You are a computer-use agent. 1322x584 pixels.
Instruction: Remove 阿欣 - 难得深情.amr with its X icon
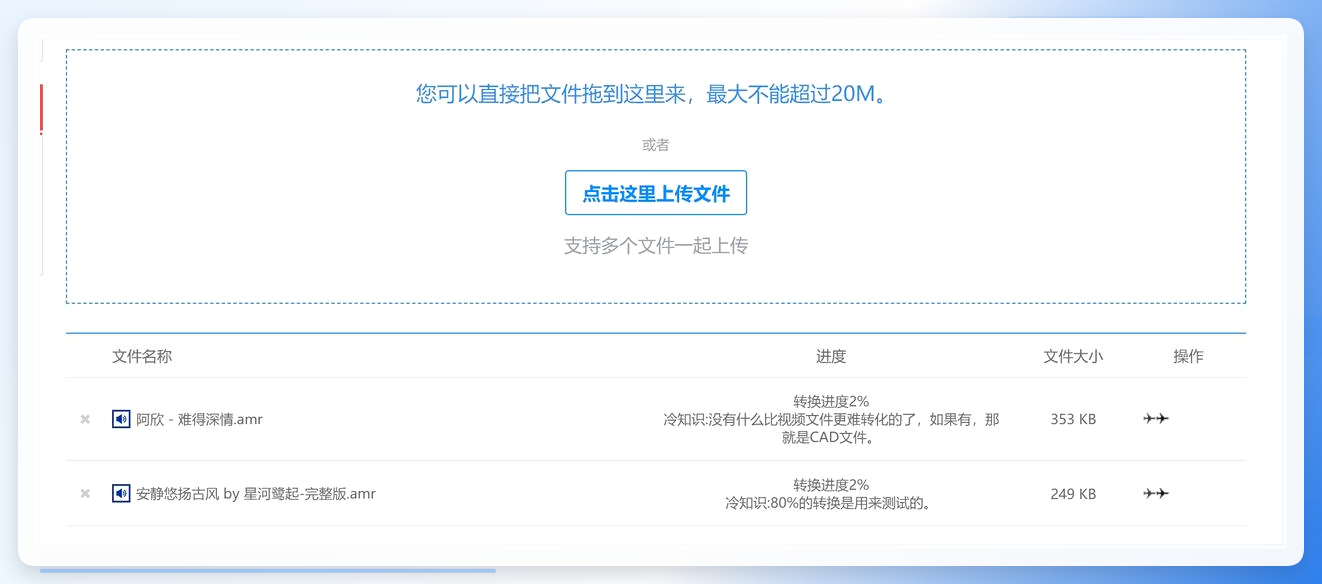click(x=85, y=419)
